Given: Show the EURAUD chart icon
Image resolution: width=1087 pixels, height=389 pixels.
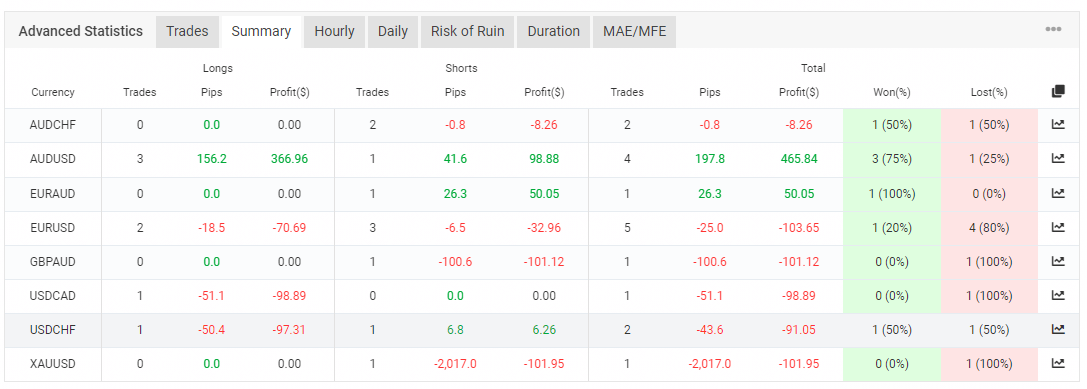Looking at the screenshot, I should [1058, 193].
